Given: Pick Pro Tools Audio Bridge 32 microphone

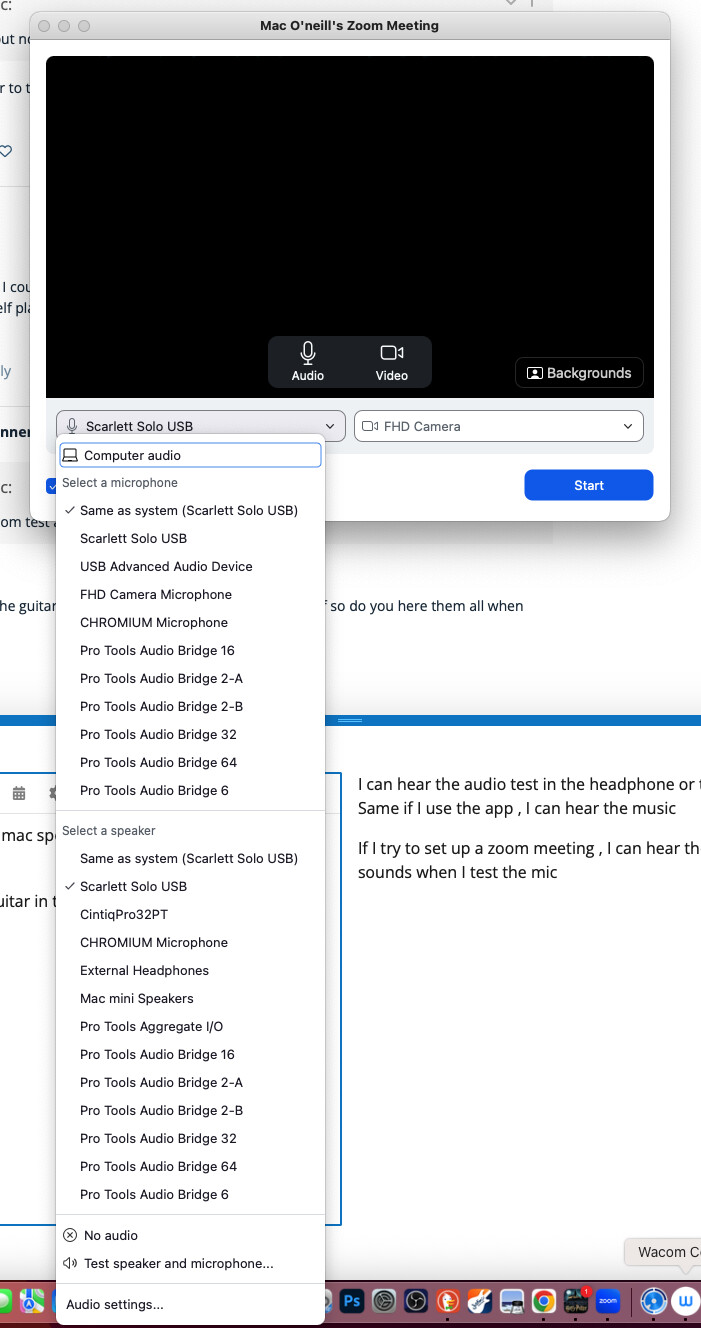Looking at the screenshot, I should pos(190,734).
